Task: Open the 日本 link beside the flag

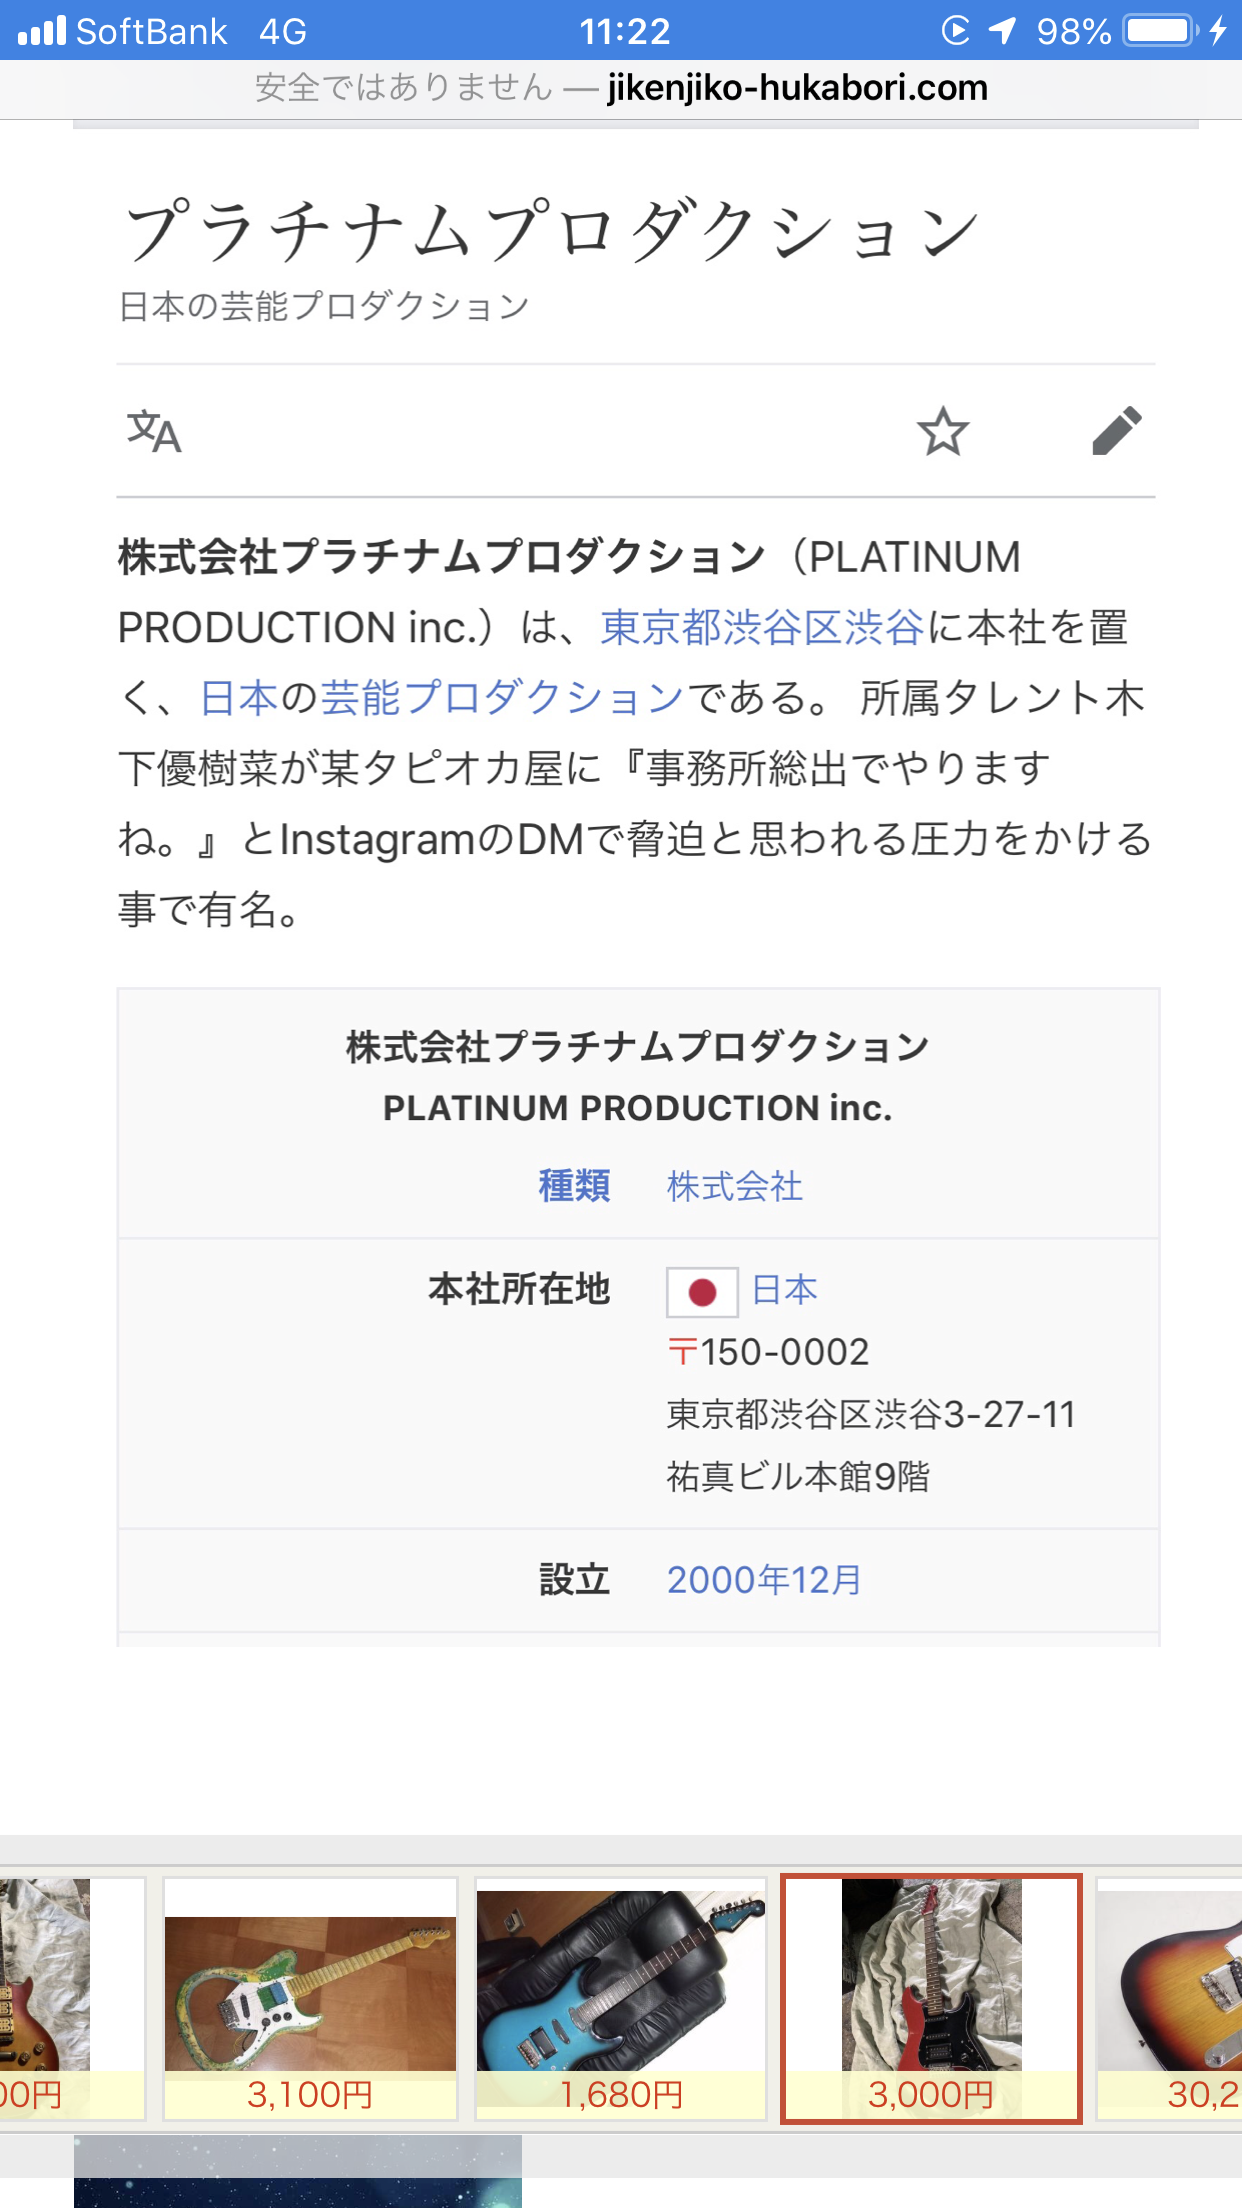Action: tap(785, 1290)
